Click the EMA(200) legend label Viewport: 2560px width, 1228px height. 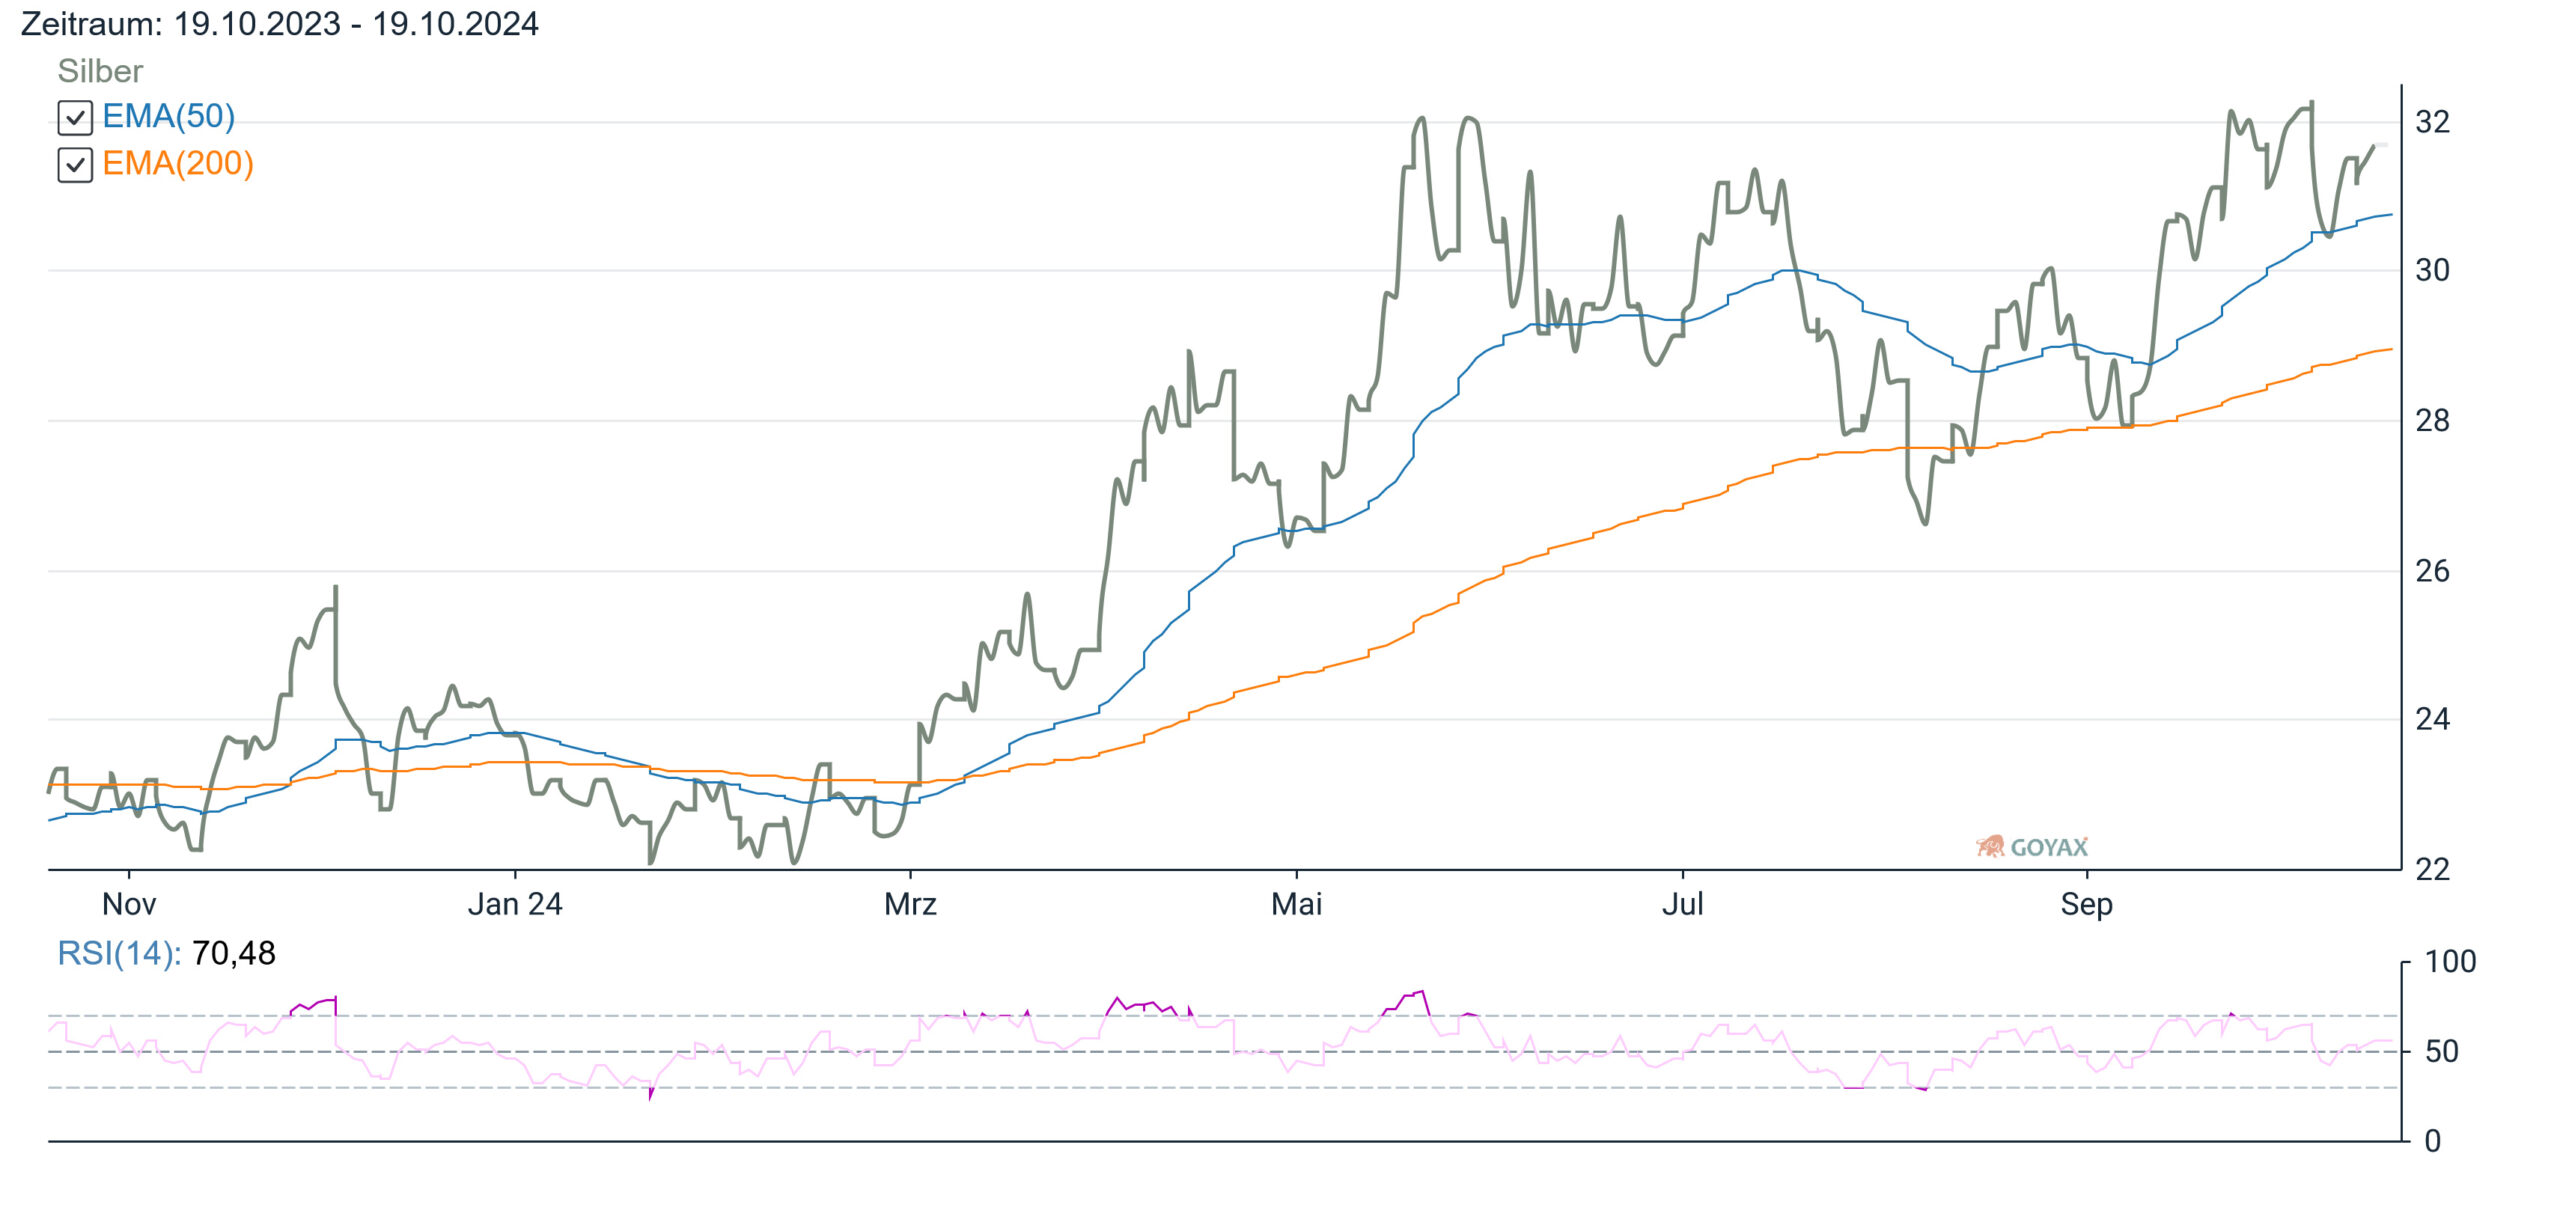[178, 164]
